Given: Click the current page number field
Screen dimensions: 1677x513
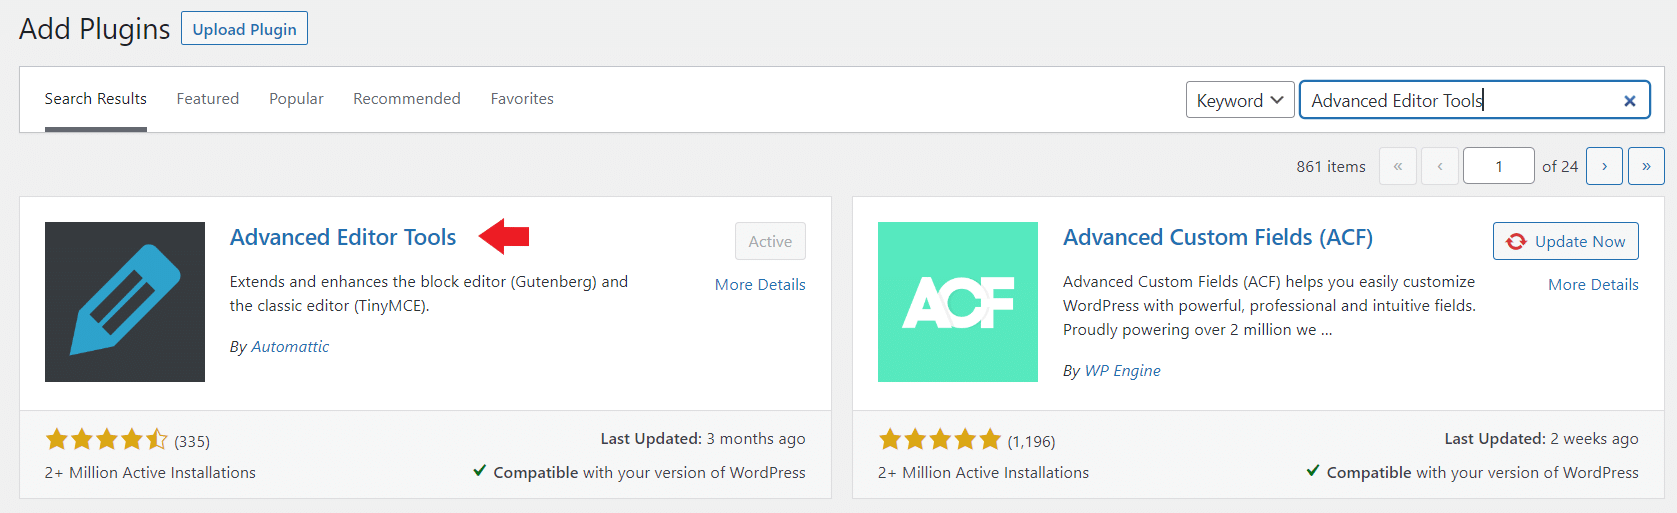Looking at the screenshot, I should click(1499, 166).
